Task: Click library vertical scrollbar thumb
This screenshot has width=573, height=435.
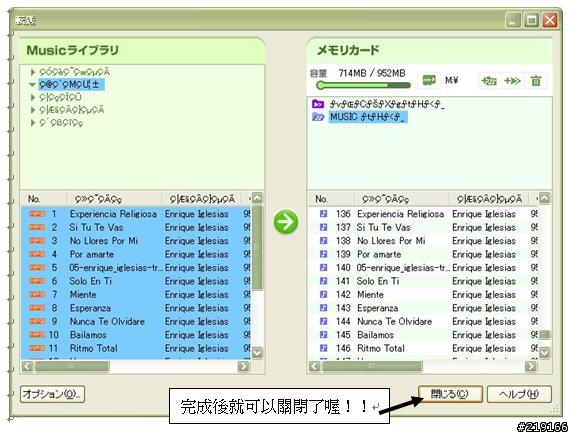Action: (x=257, y=247)
